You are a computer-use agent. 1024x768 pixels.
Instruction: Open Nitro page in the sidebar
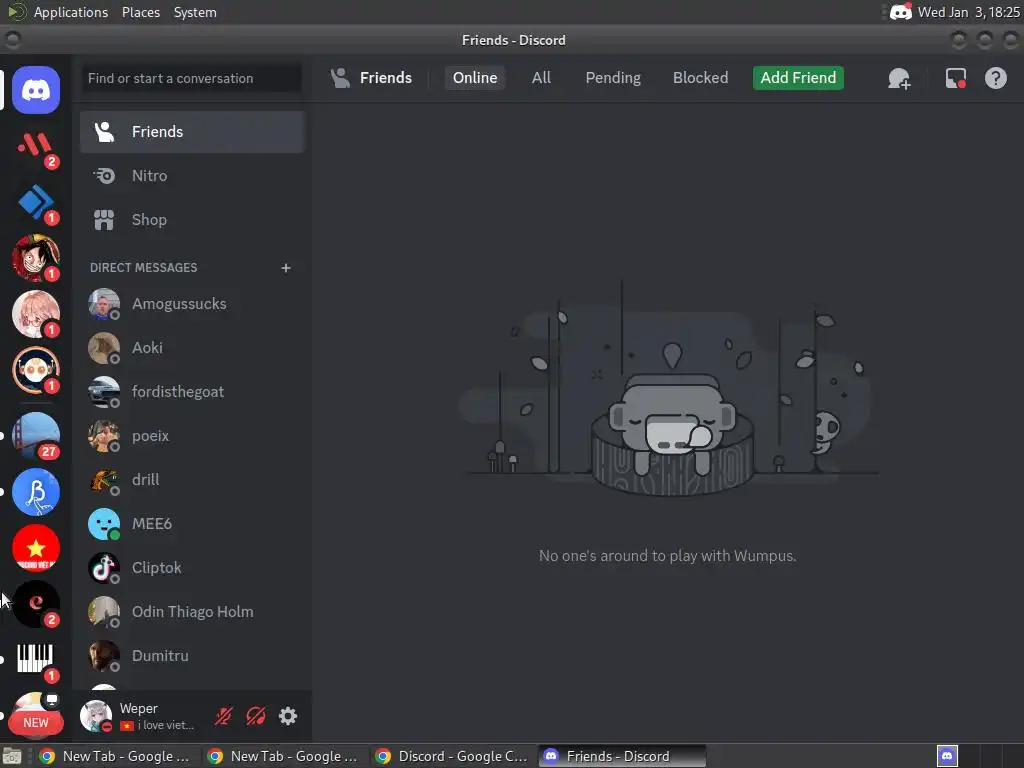pyautogui.click(x=192, y=176)
